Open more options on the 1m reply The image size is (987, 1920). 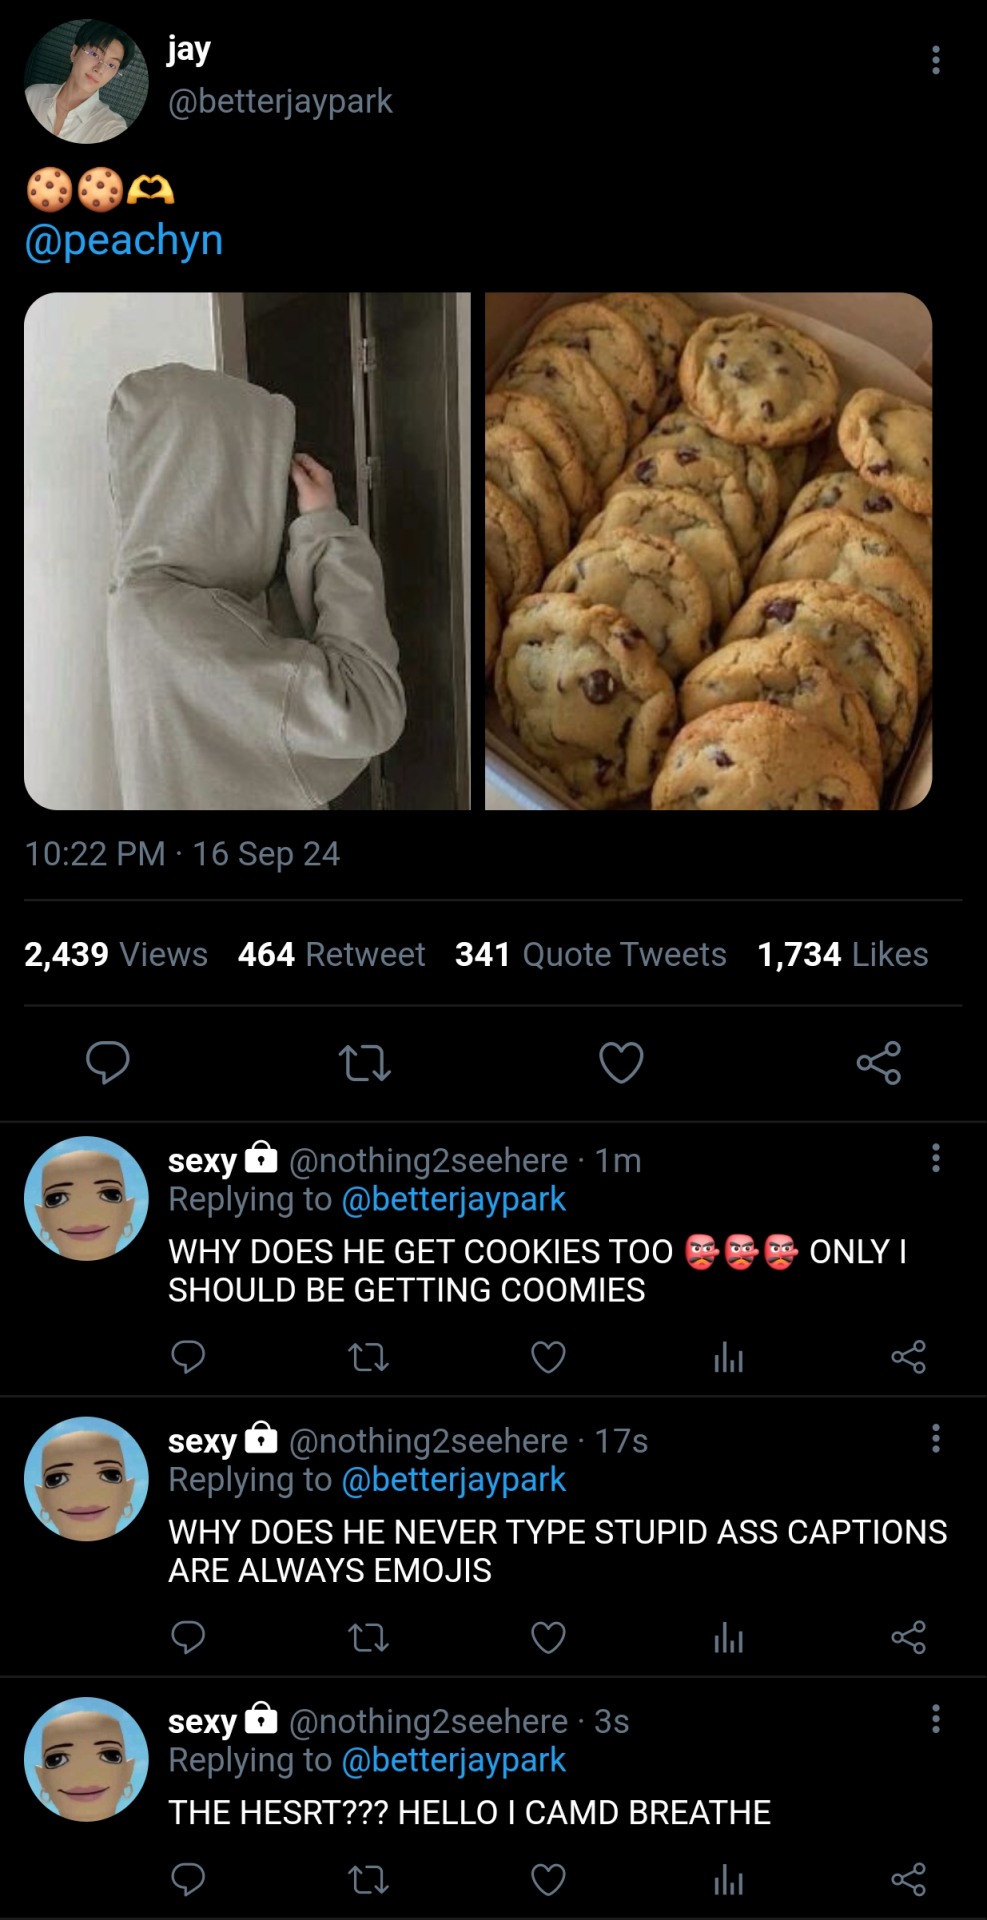point(935,1158)
